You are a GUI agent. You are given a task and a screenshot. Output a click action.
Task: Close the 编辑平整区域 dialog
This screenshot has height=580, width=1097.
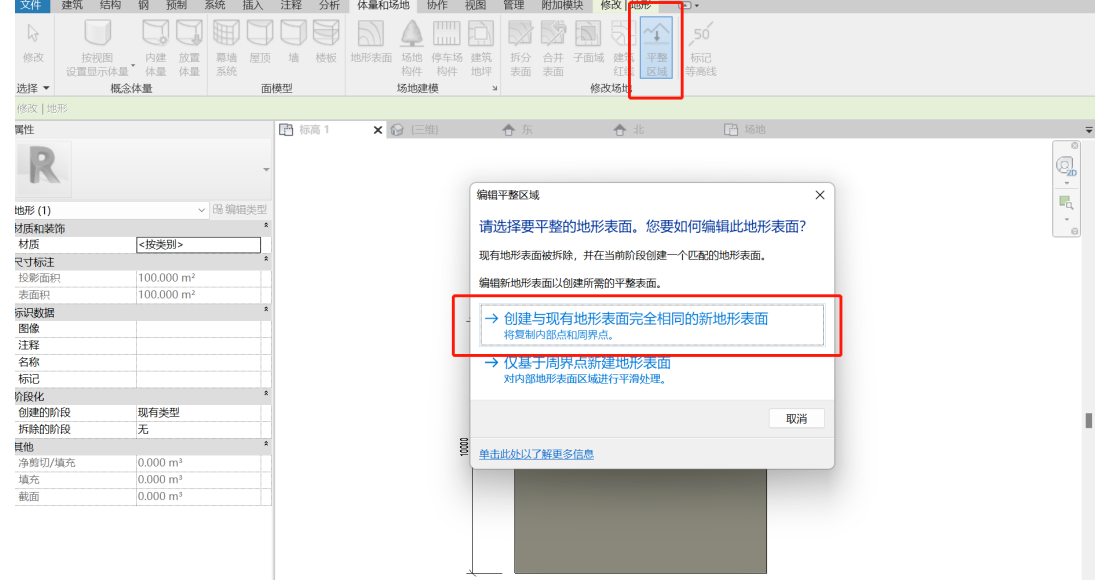pyautogui.click(x=820, y=195)
